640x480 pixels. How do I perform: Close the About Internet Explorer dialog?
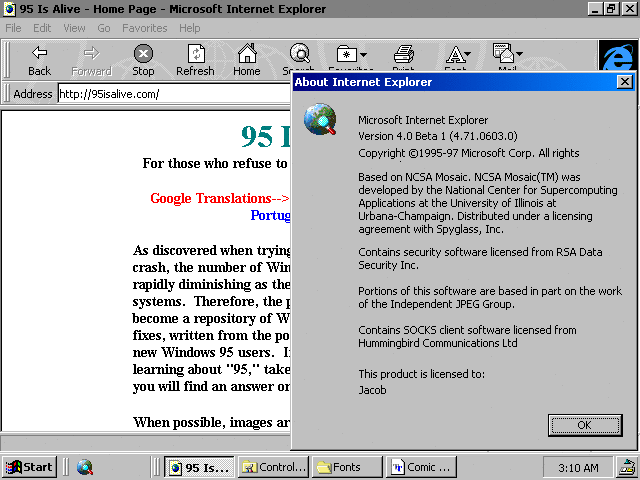(624, 82)
